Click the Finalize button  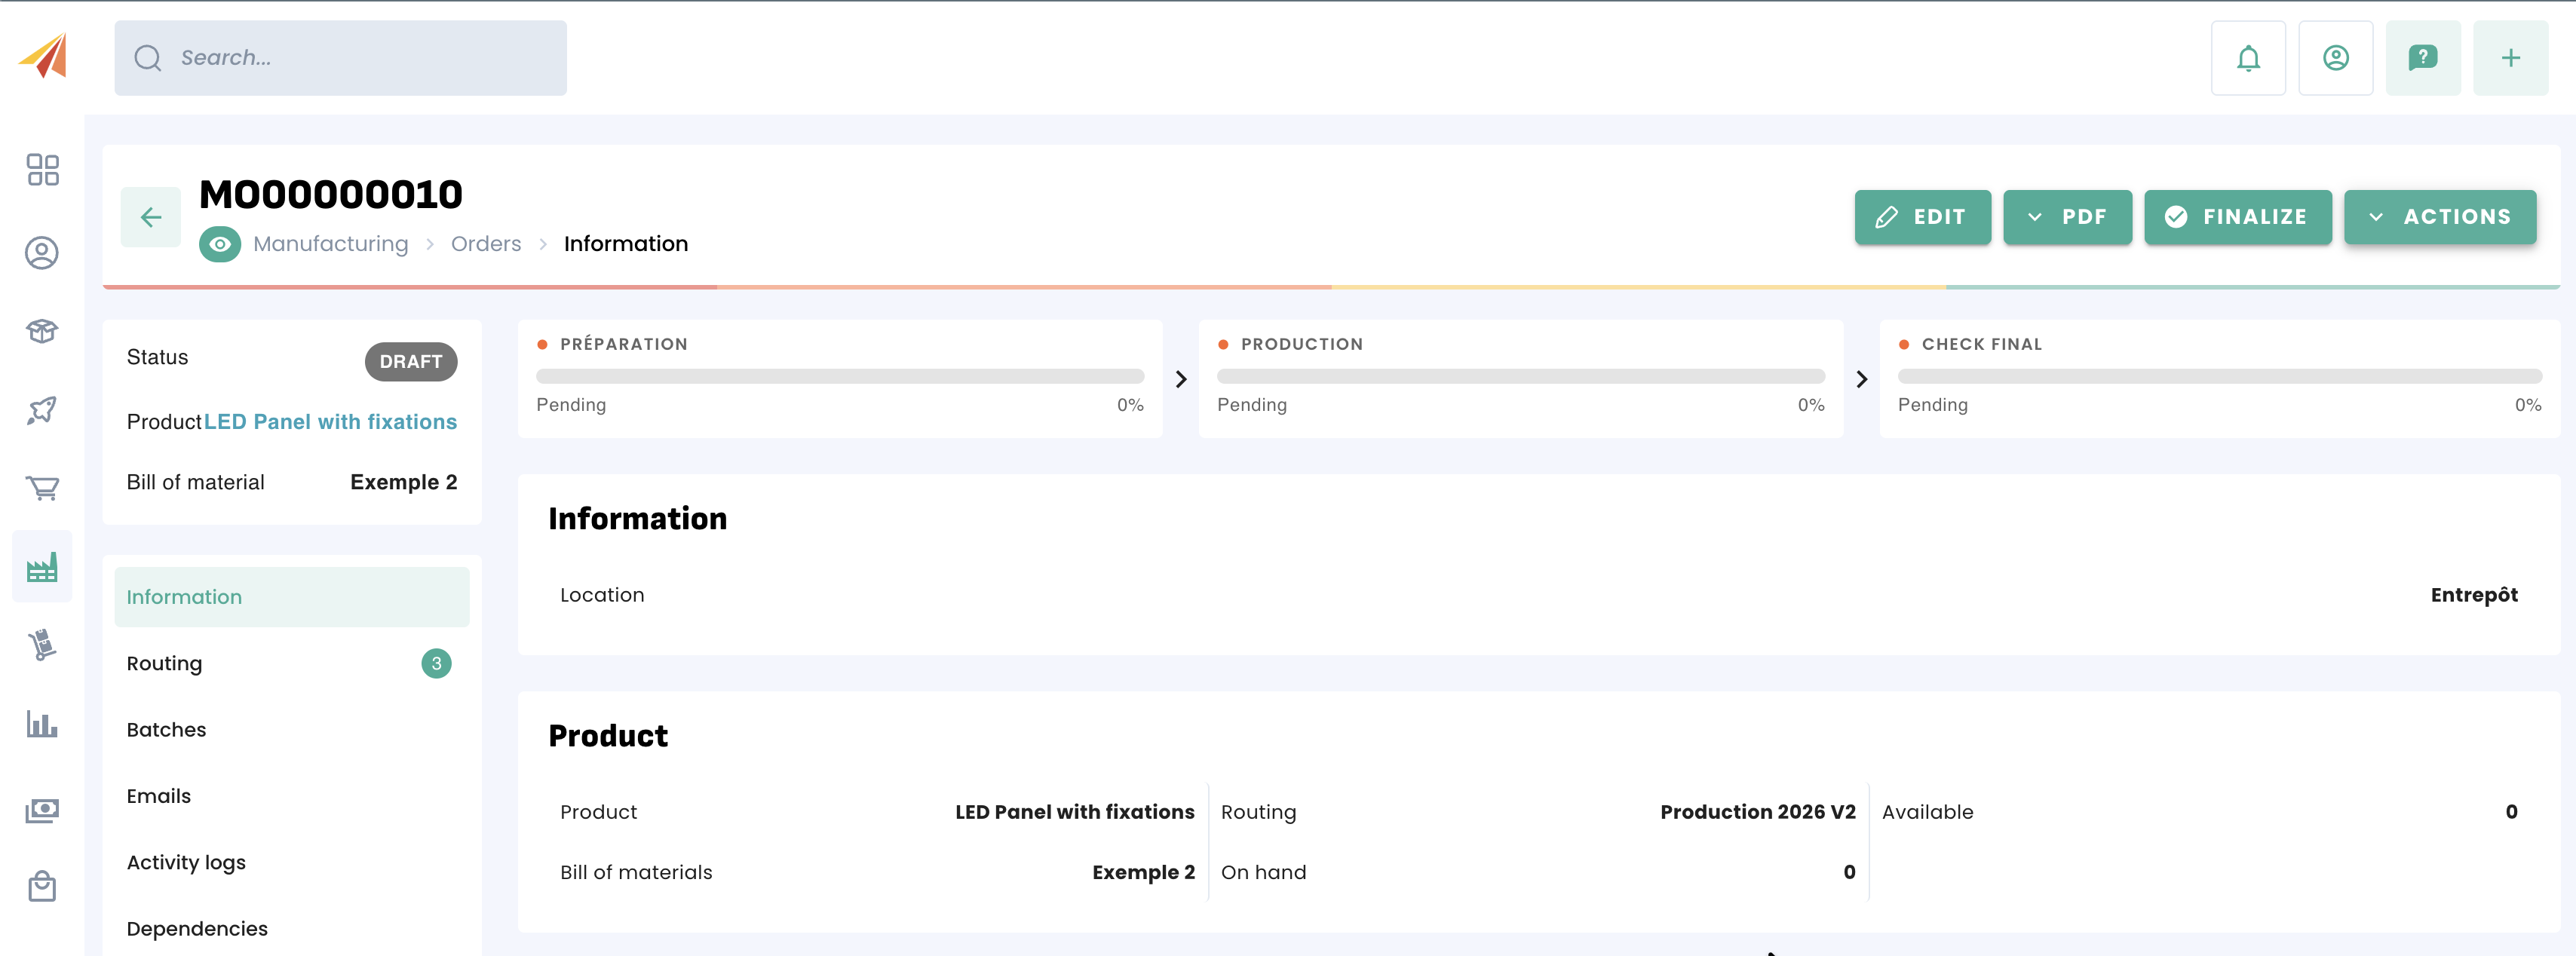(2237, 217)
